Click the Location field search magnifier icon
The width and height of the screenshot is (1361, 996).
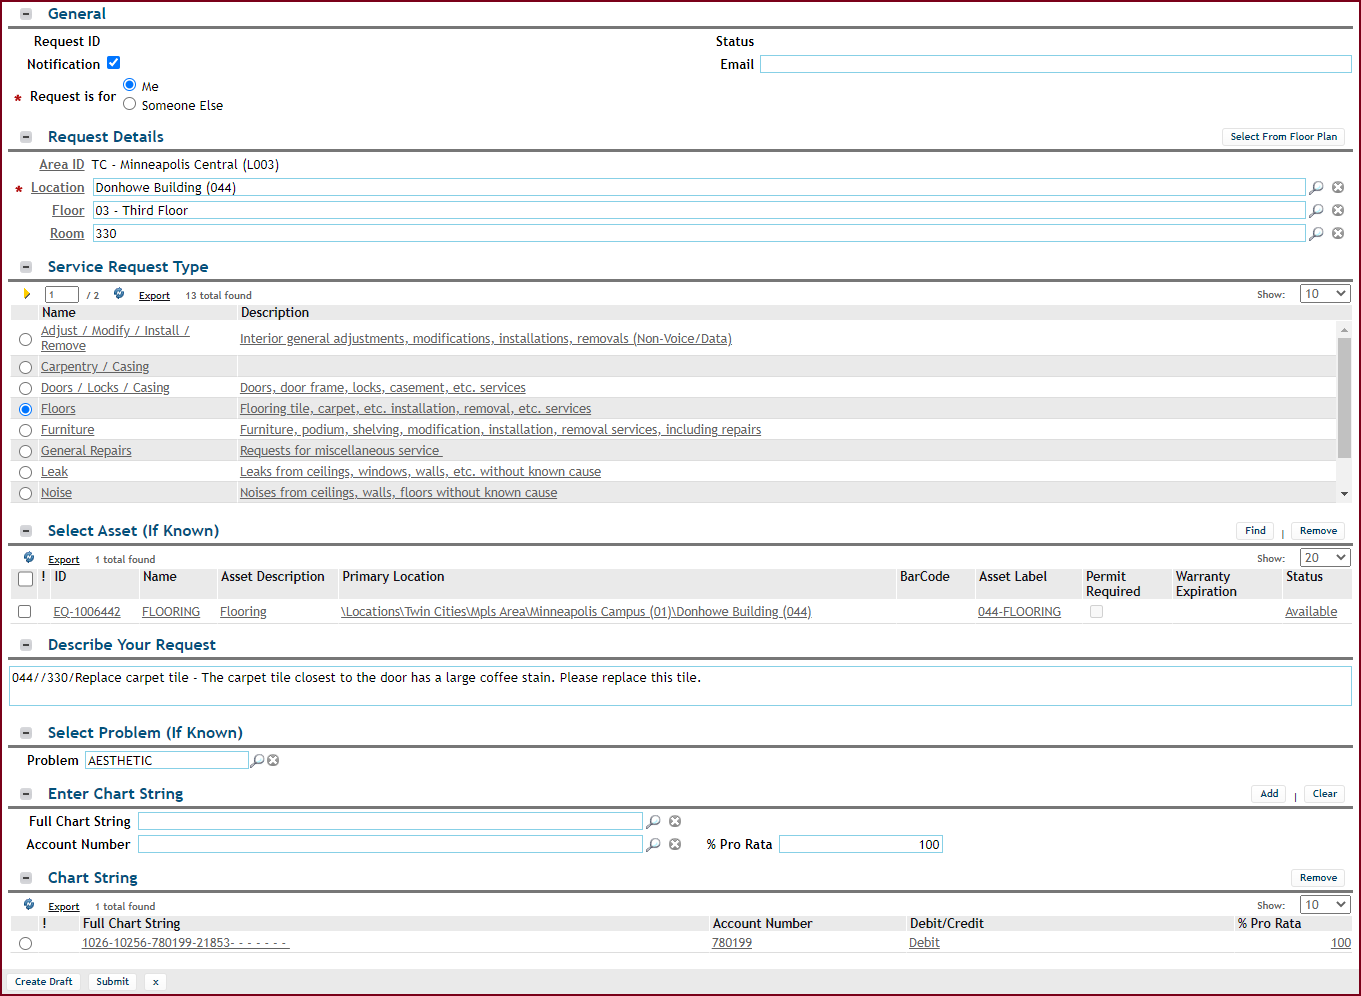pos(1316,188)
